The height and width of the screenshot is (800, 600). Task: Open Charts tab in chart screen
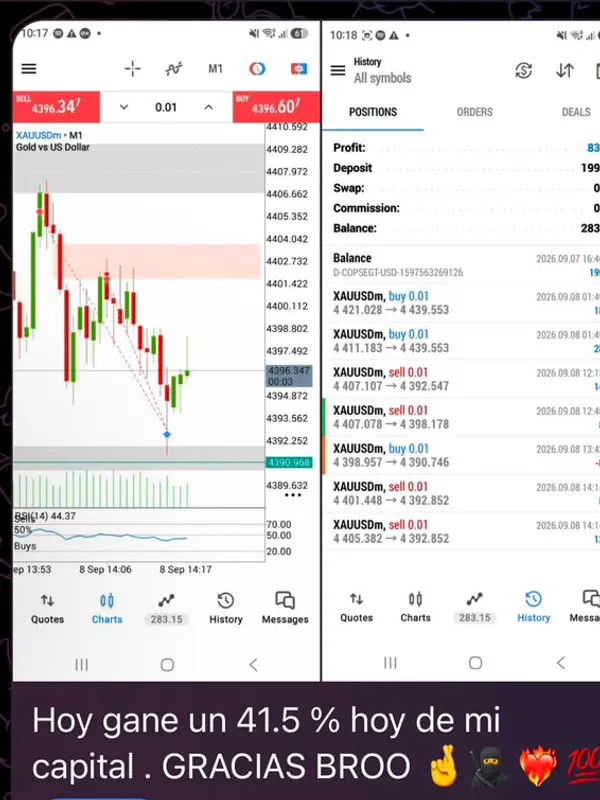(x=107, y=609)
